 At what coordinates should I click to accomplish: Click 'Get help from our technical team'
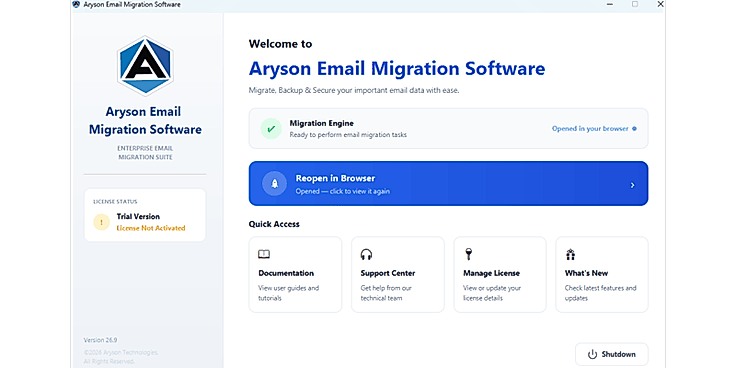click(386, 293)
